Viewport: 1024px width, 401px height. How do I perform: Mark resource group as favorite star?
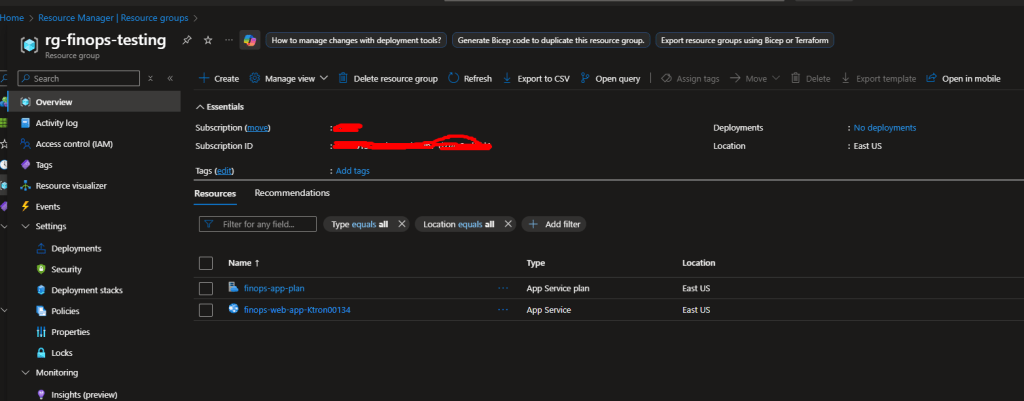tap(207, 40)
